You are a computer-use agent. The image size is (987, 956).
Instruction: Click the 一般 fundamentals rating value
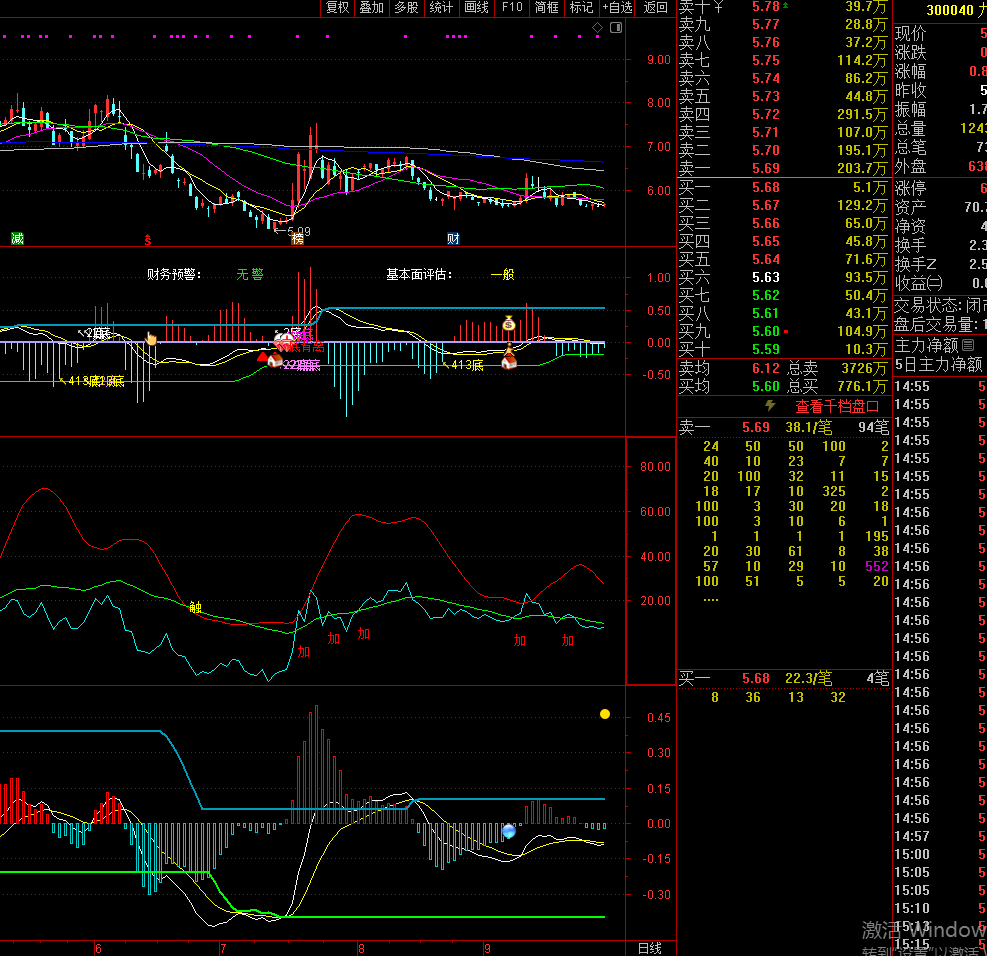pyautogui.click(x=502, y=274)
